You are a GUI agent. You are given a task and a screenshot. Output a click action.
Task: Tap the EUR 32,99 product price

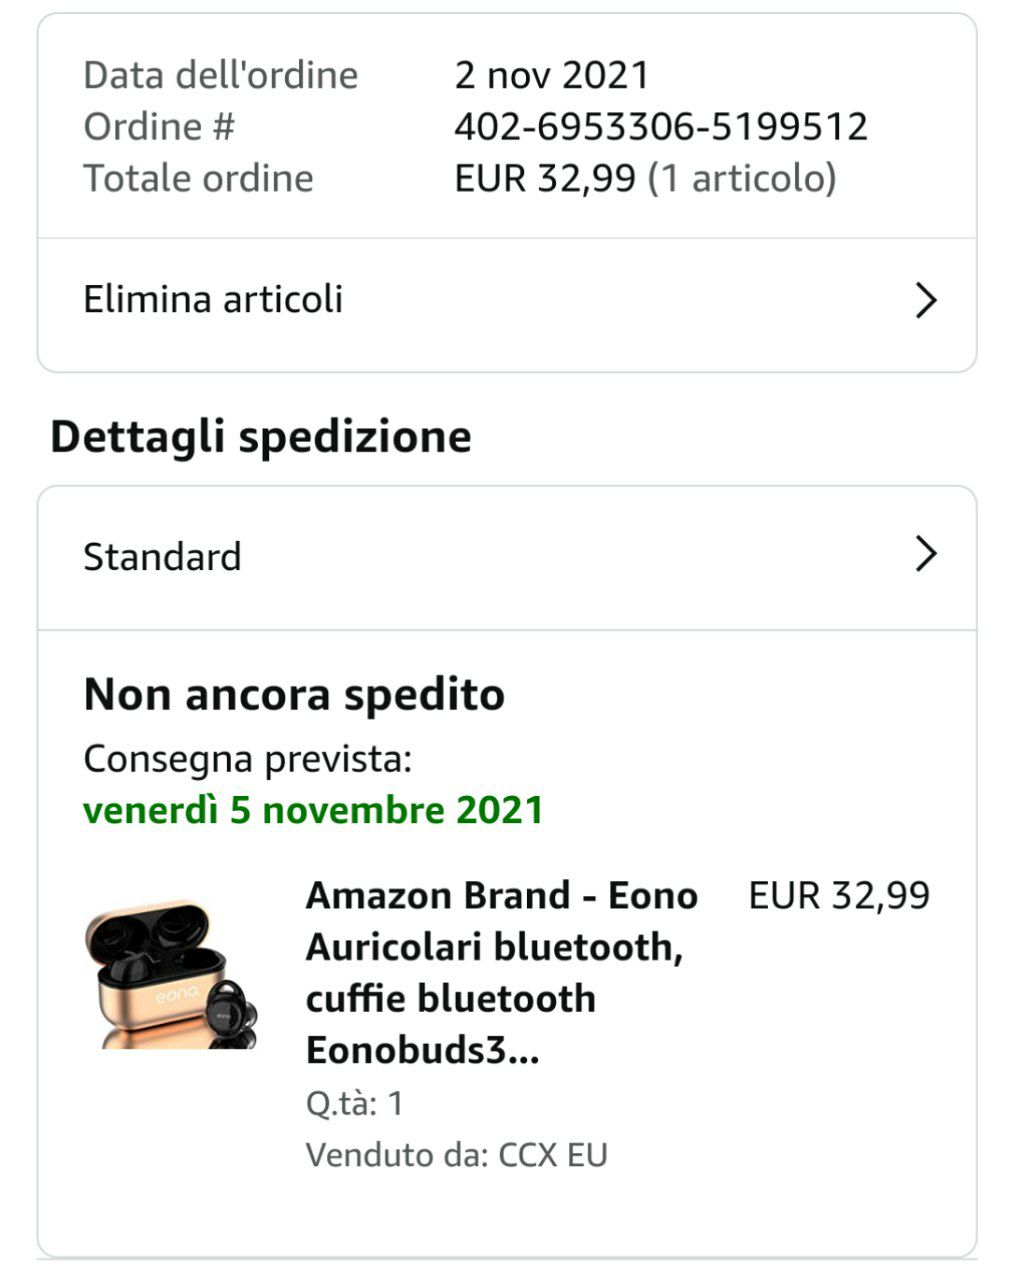[x=839, y=895]
